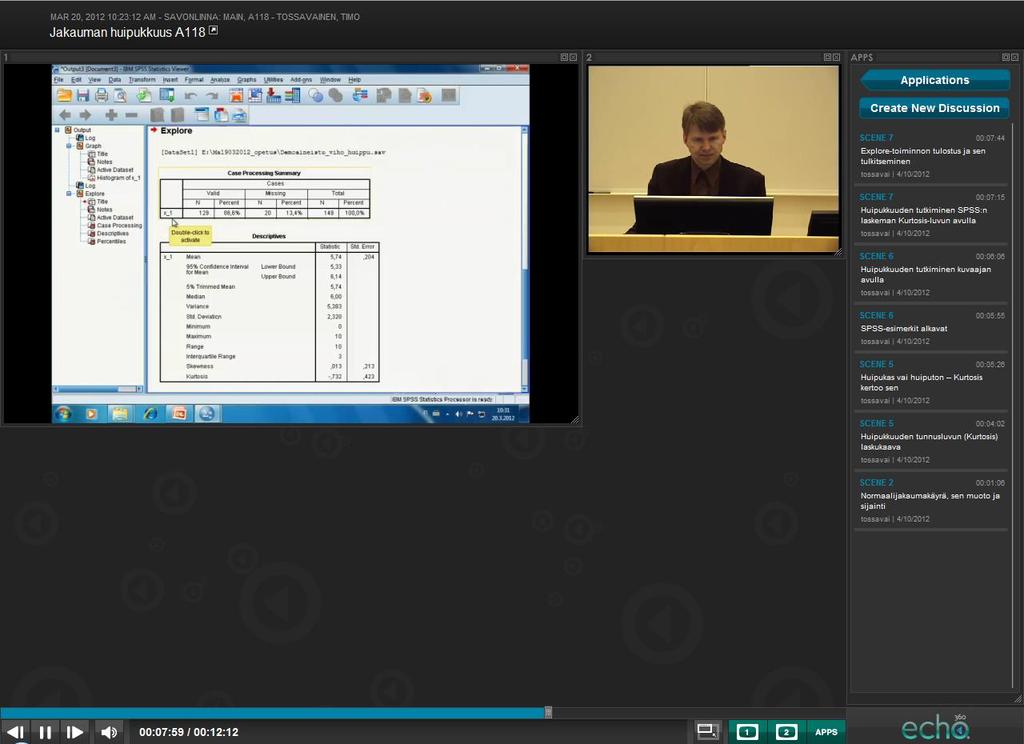The image size is (1024, 744).
Task: Click the SPSS Go to Case icon
Action: tap(255, 96)
